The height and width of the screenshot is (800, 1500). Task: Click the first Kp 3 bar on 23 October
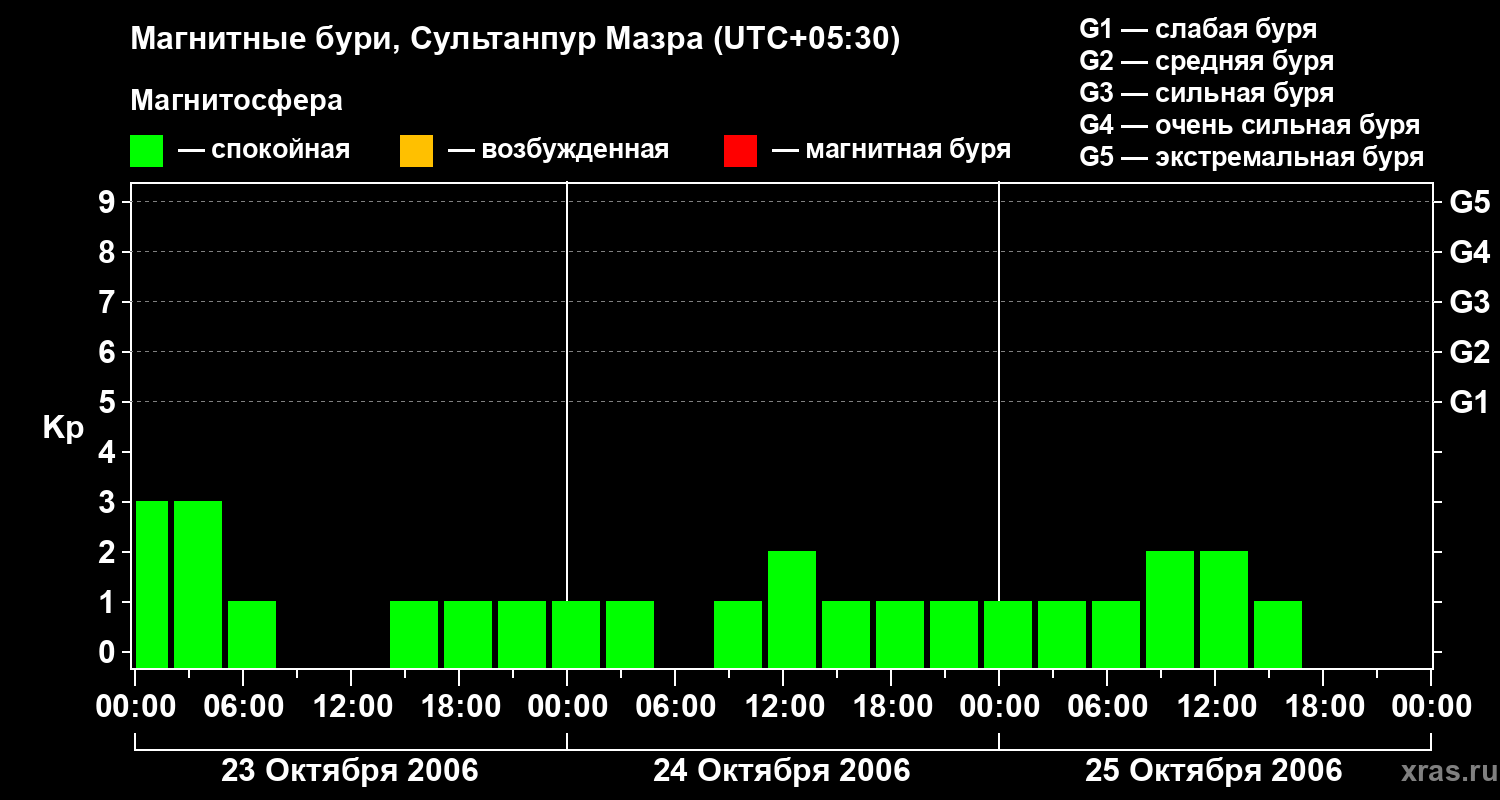[x=152, y=584]
